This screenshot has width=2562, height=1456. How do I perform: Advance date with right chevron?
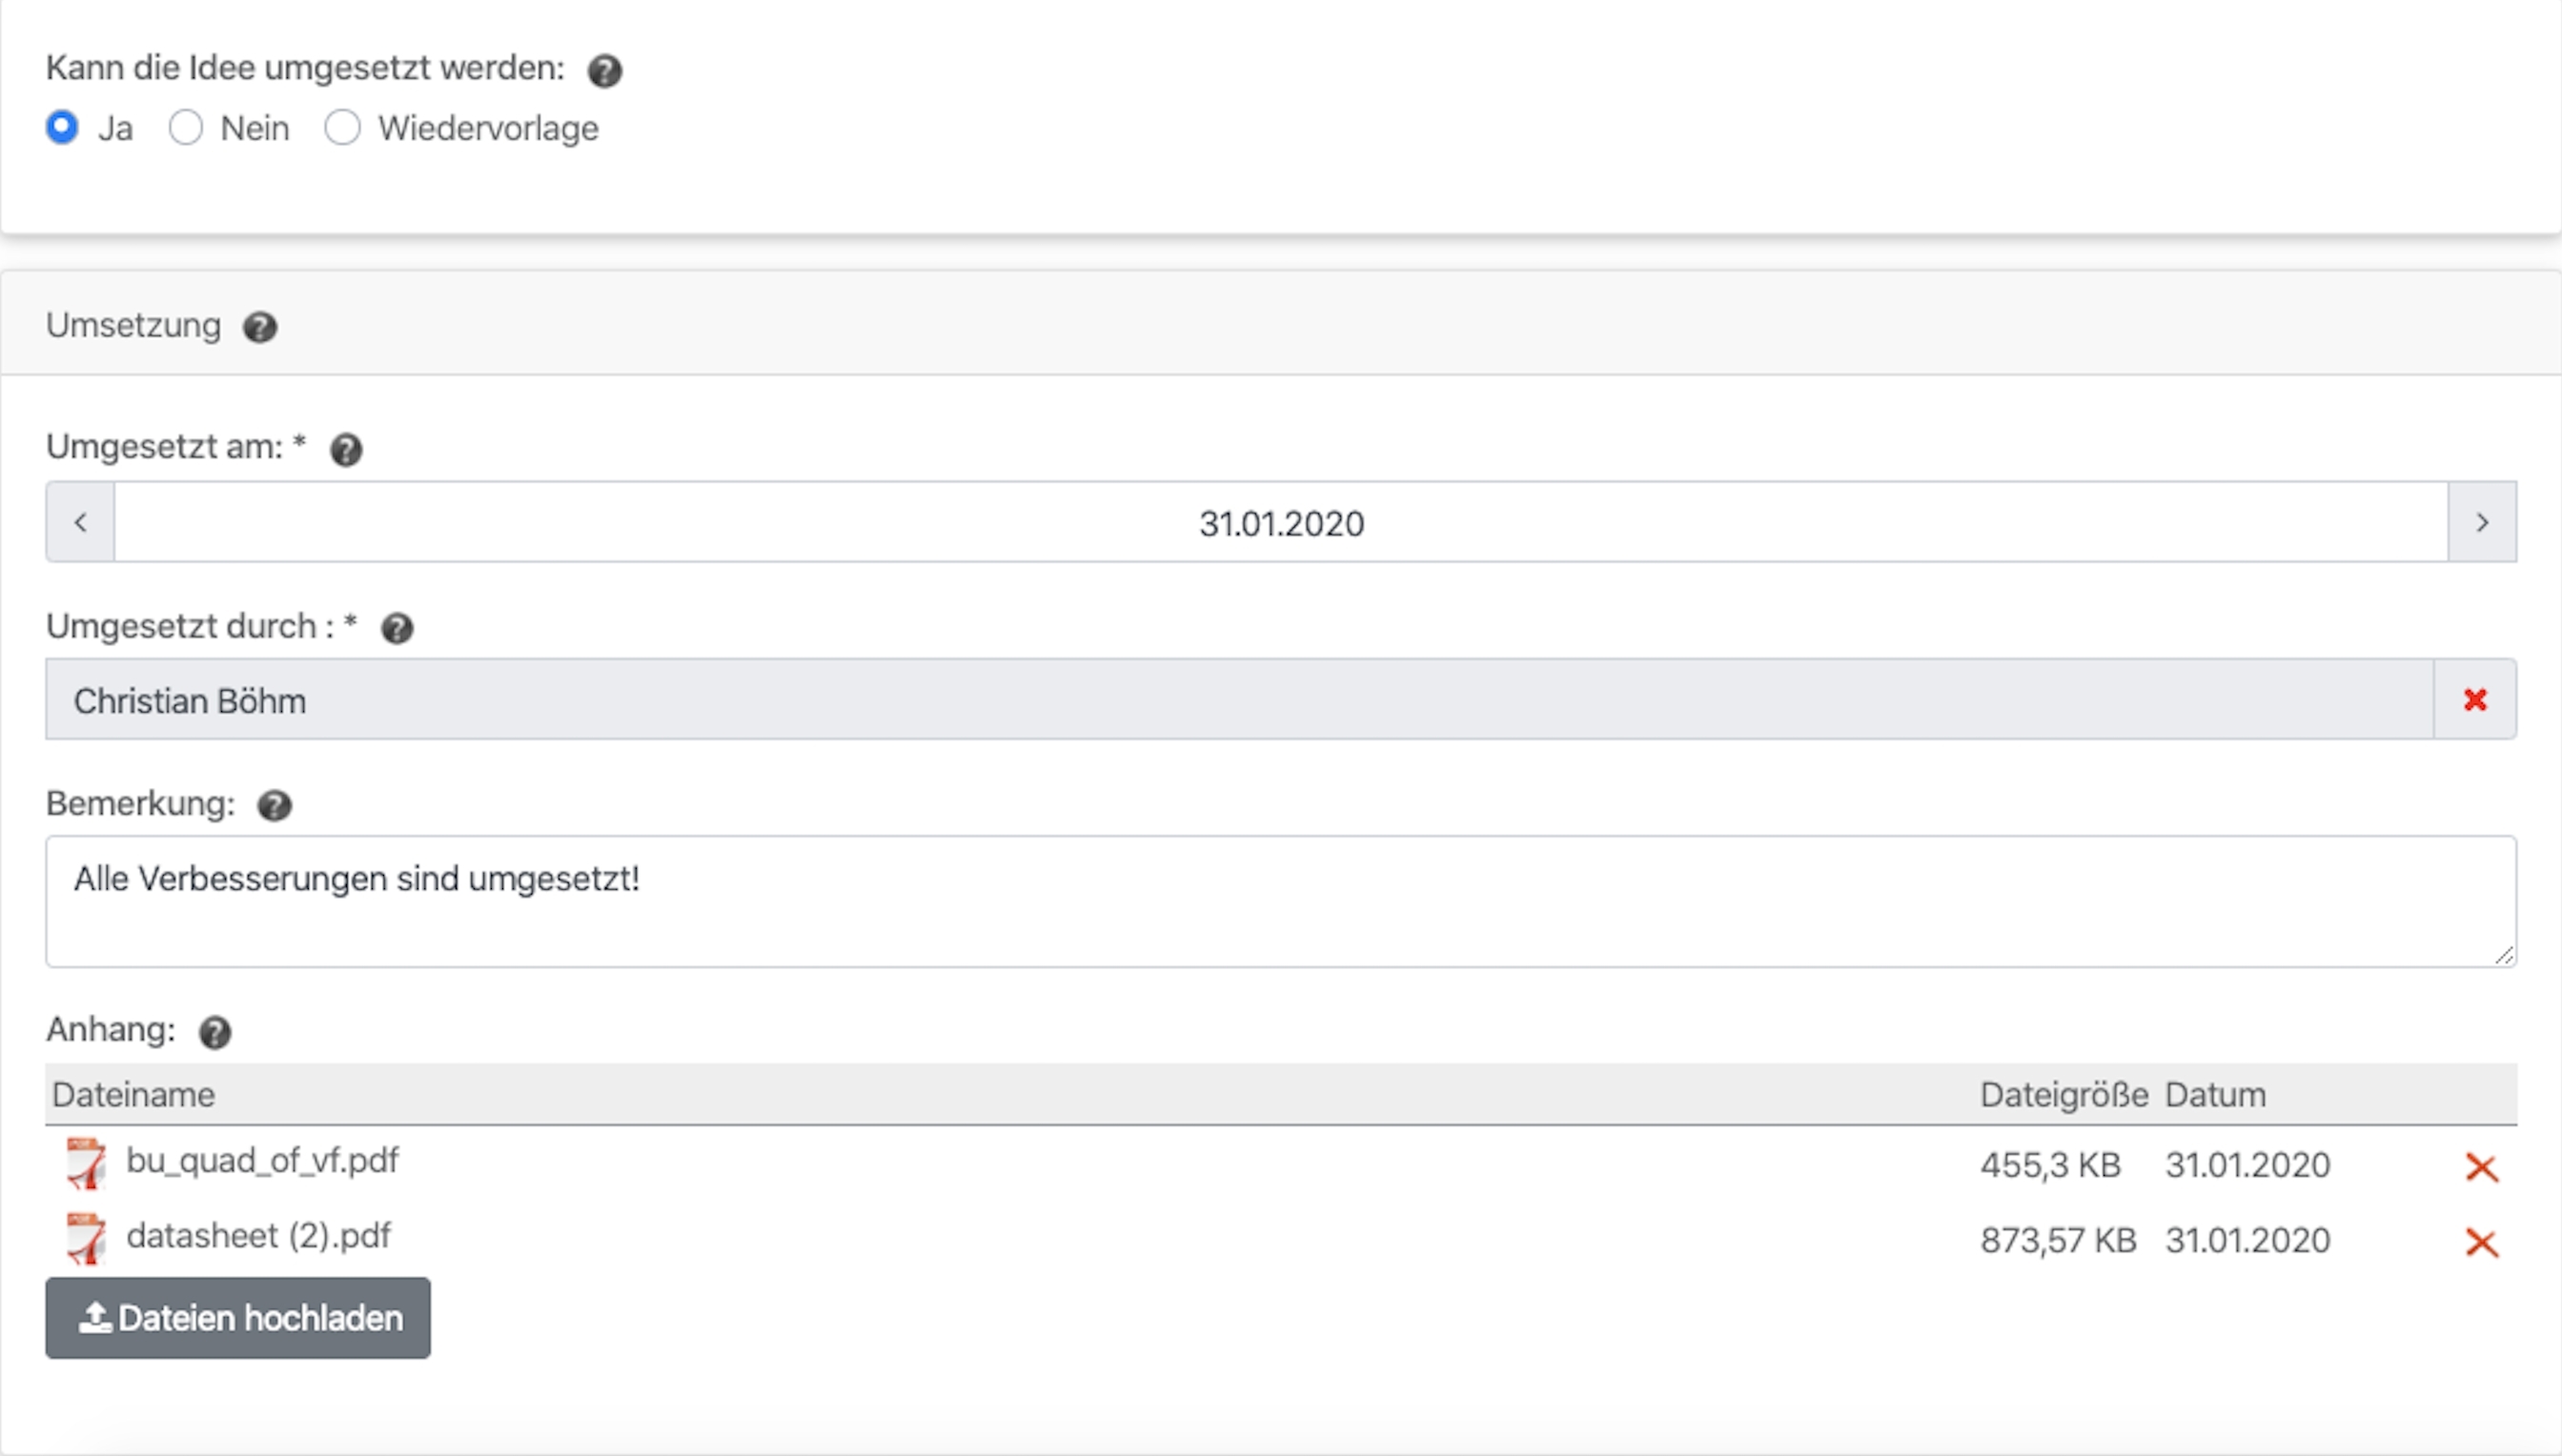(x=2482, y=522)
